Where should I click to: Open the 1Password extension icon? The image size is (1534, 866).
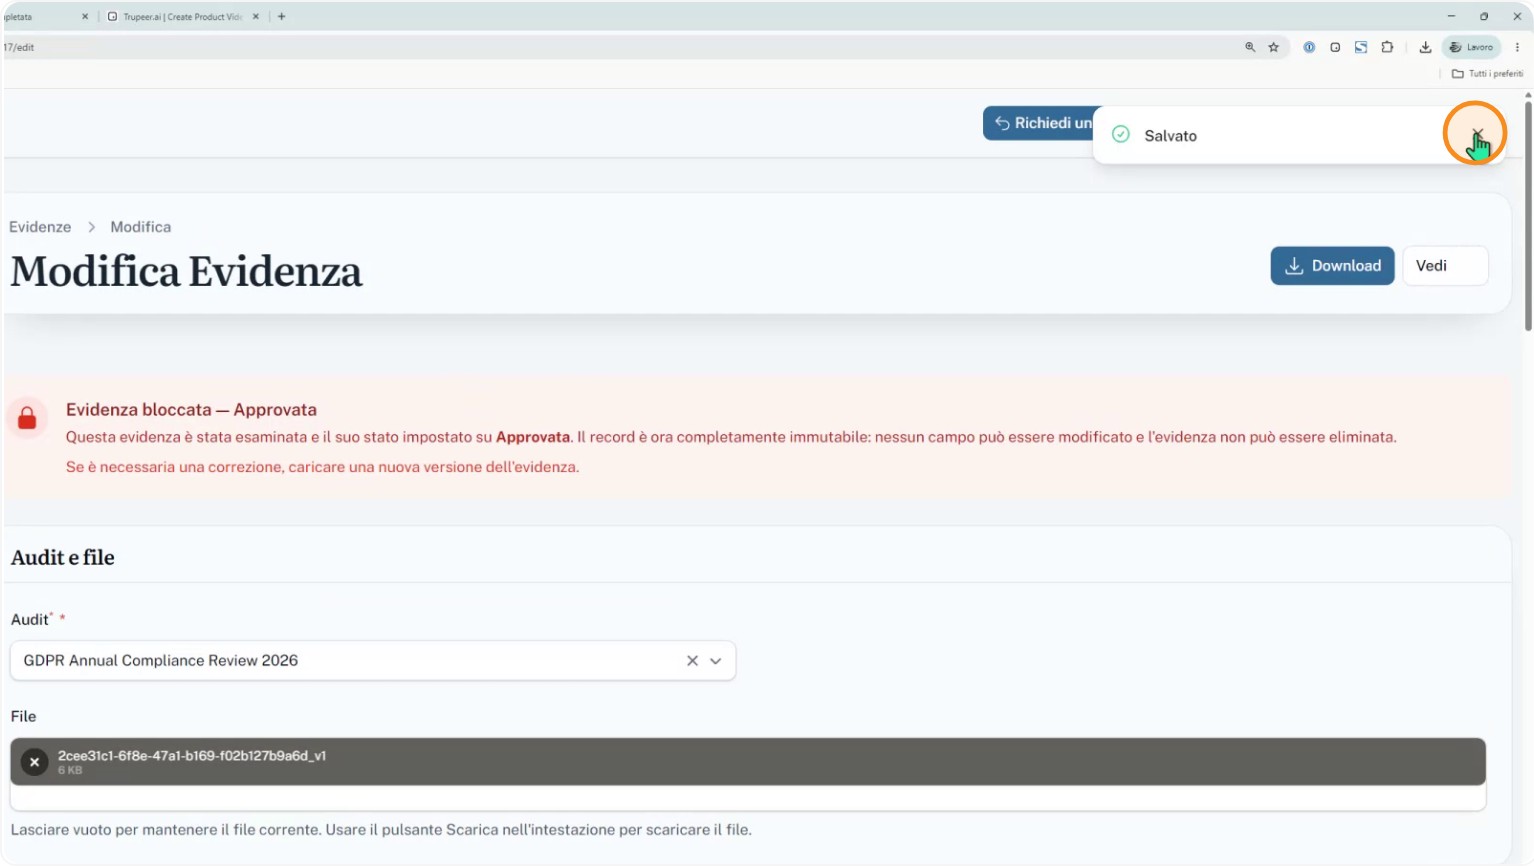[1309, 47]
